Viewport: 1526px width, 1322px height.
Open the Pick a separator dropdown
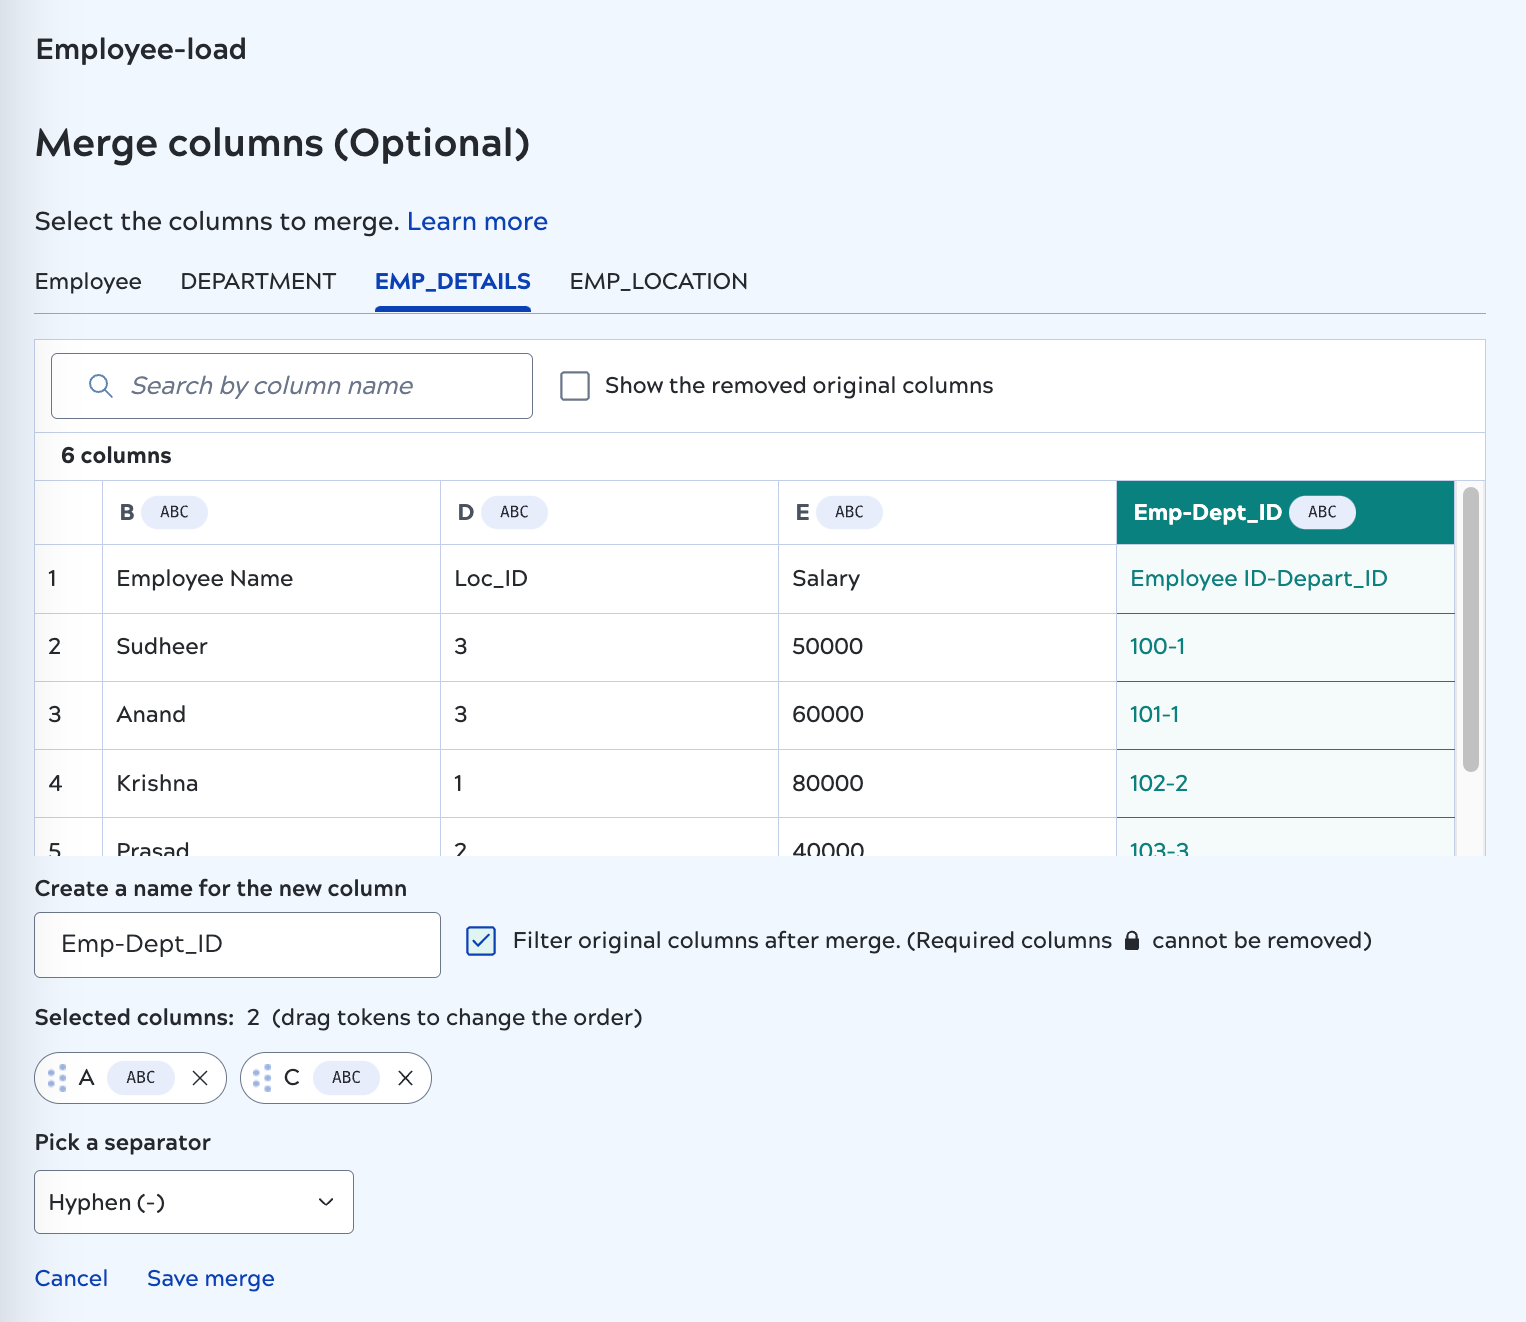coord(194,1202)
